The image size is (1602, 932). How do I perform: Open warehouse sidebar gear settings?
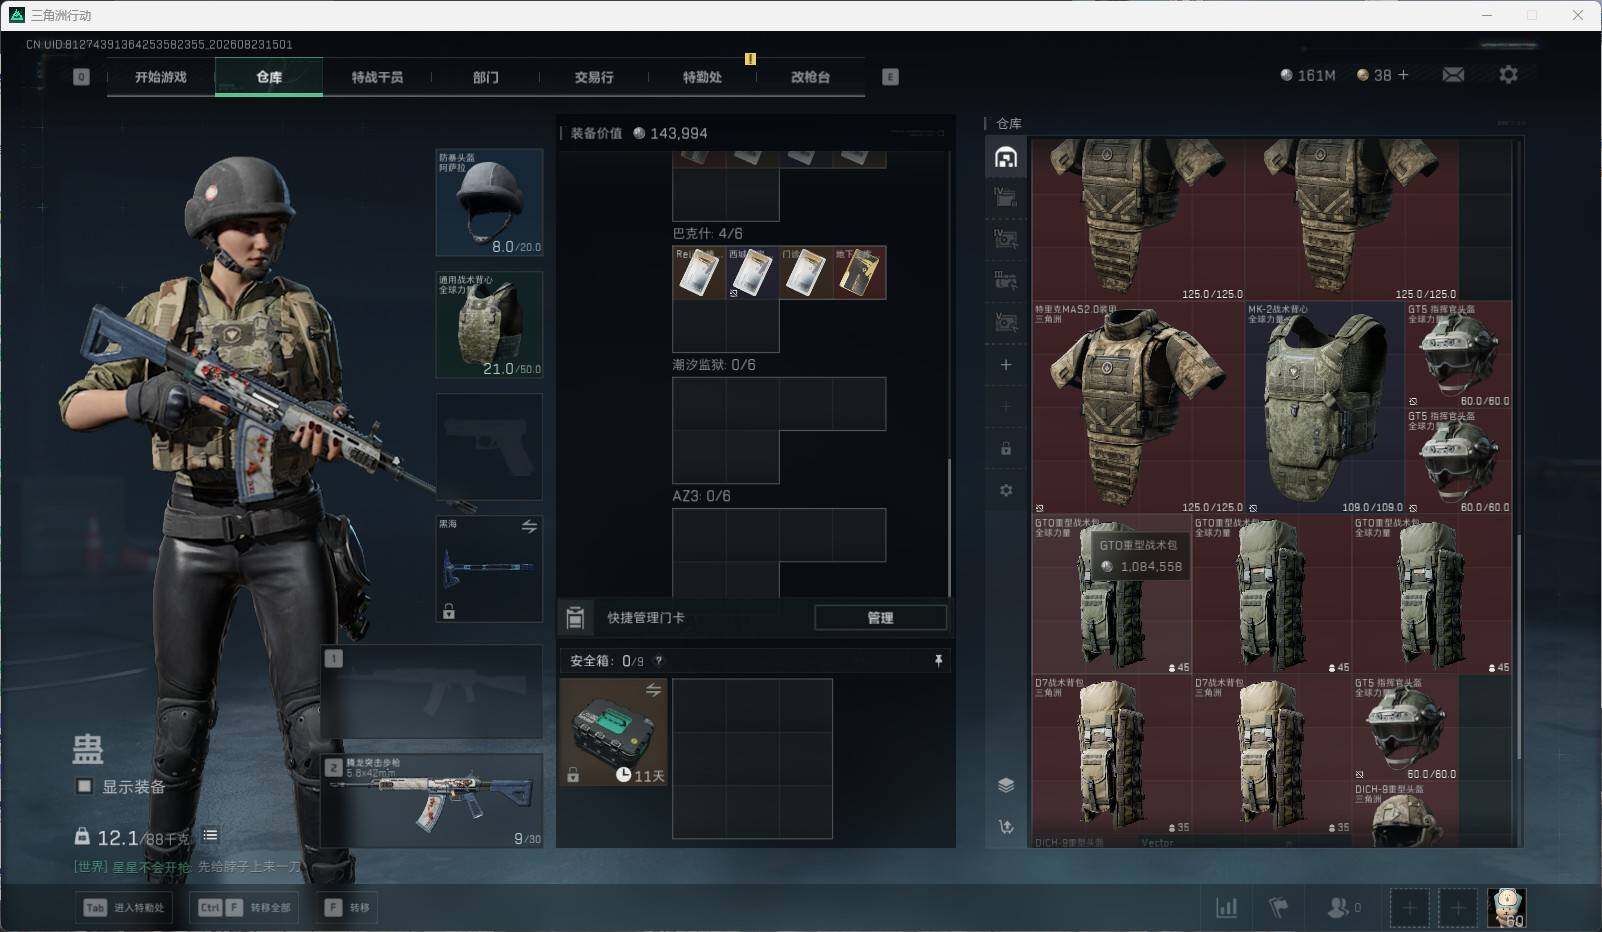click(1006, 490)
